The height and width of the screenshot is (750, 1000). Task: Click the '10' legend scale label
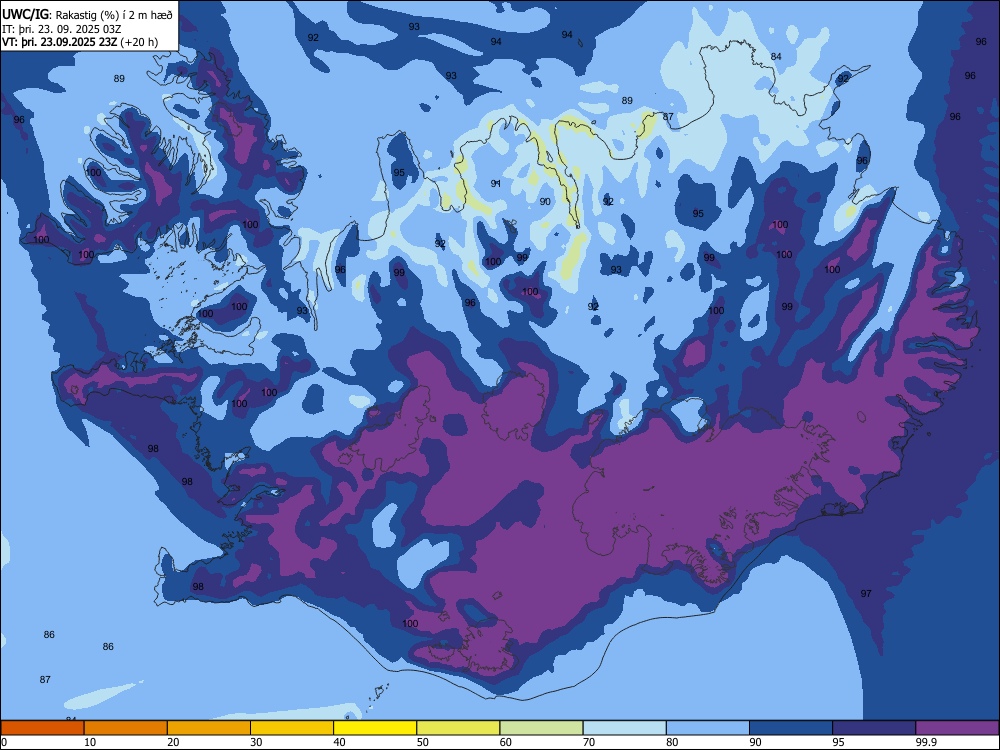point(90,742)
